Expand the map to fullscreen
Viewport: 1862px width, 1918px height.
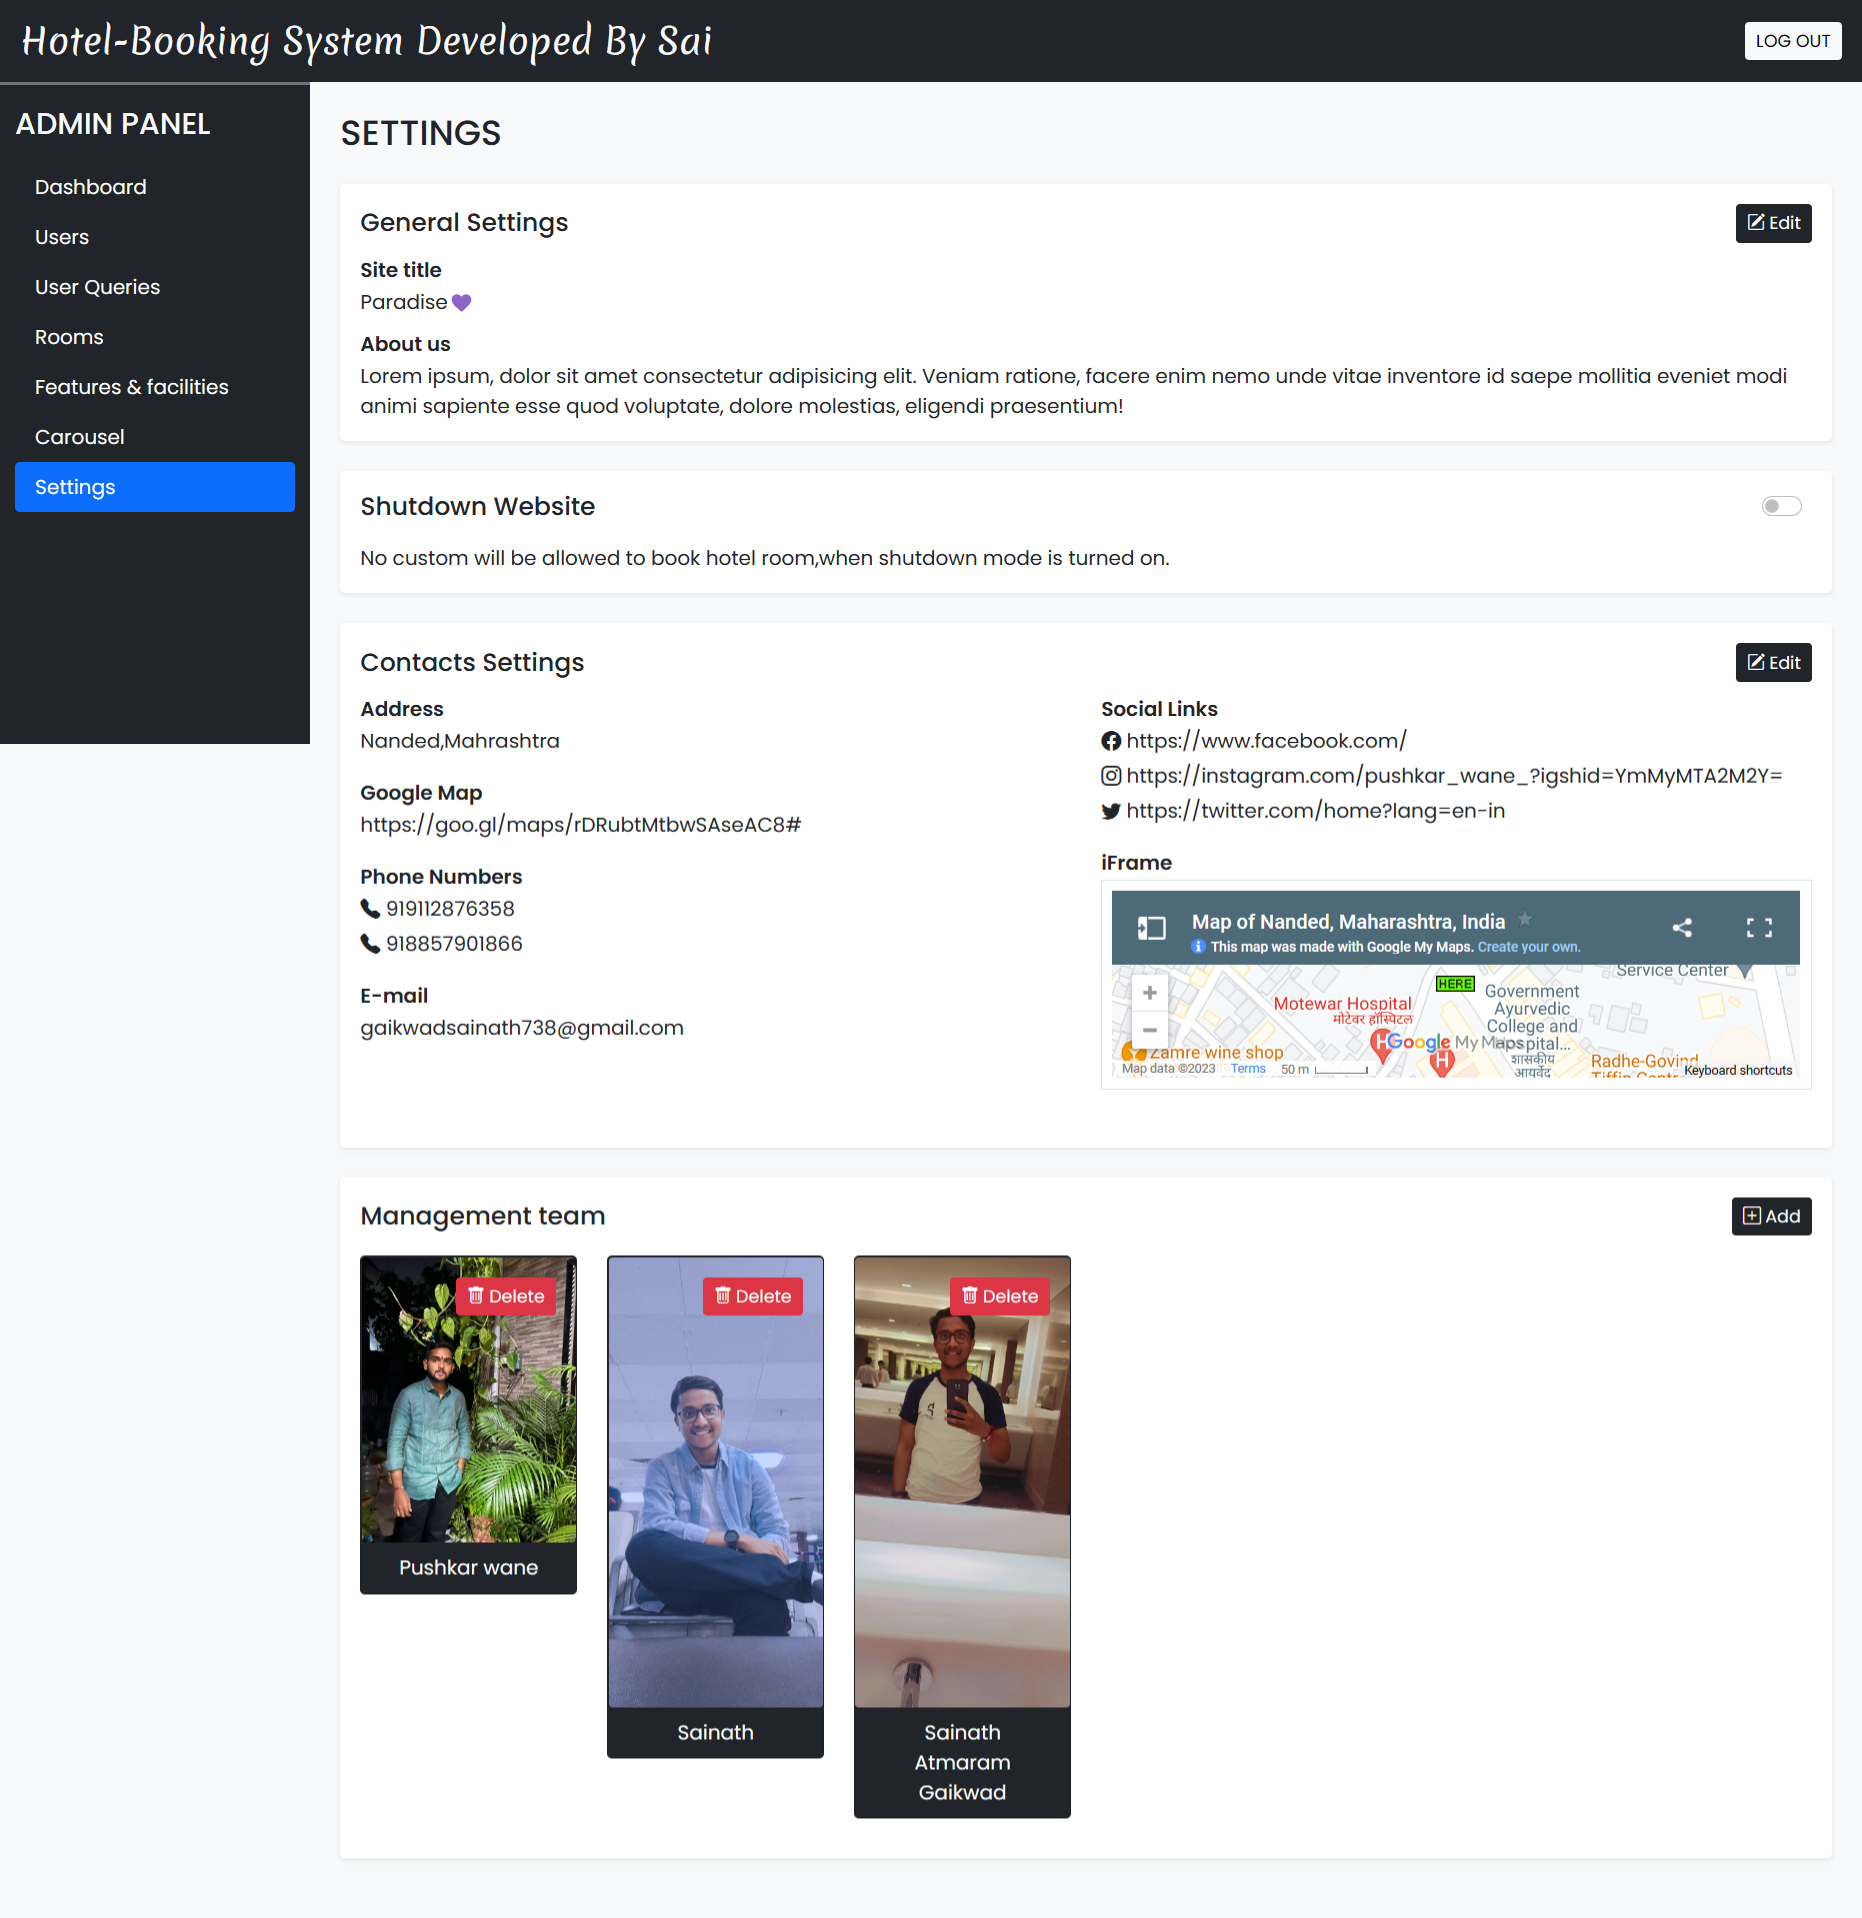pyautogui.click(x=1760, y=927)
